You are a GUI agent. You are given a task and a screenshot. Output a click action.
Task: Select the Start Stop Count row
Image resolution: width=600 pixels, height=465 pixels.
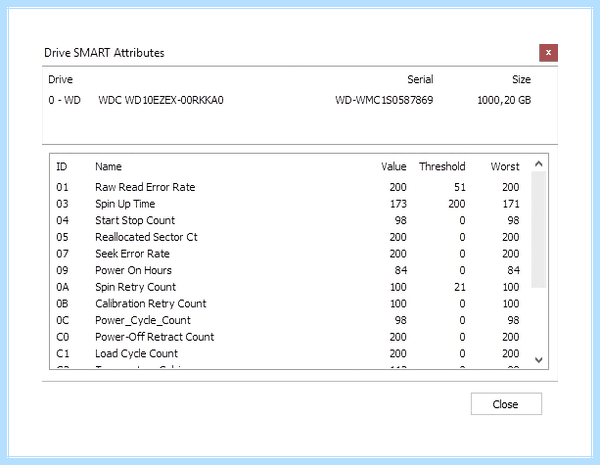(x=288, y=220)
